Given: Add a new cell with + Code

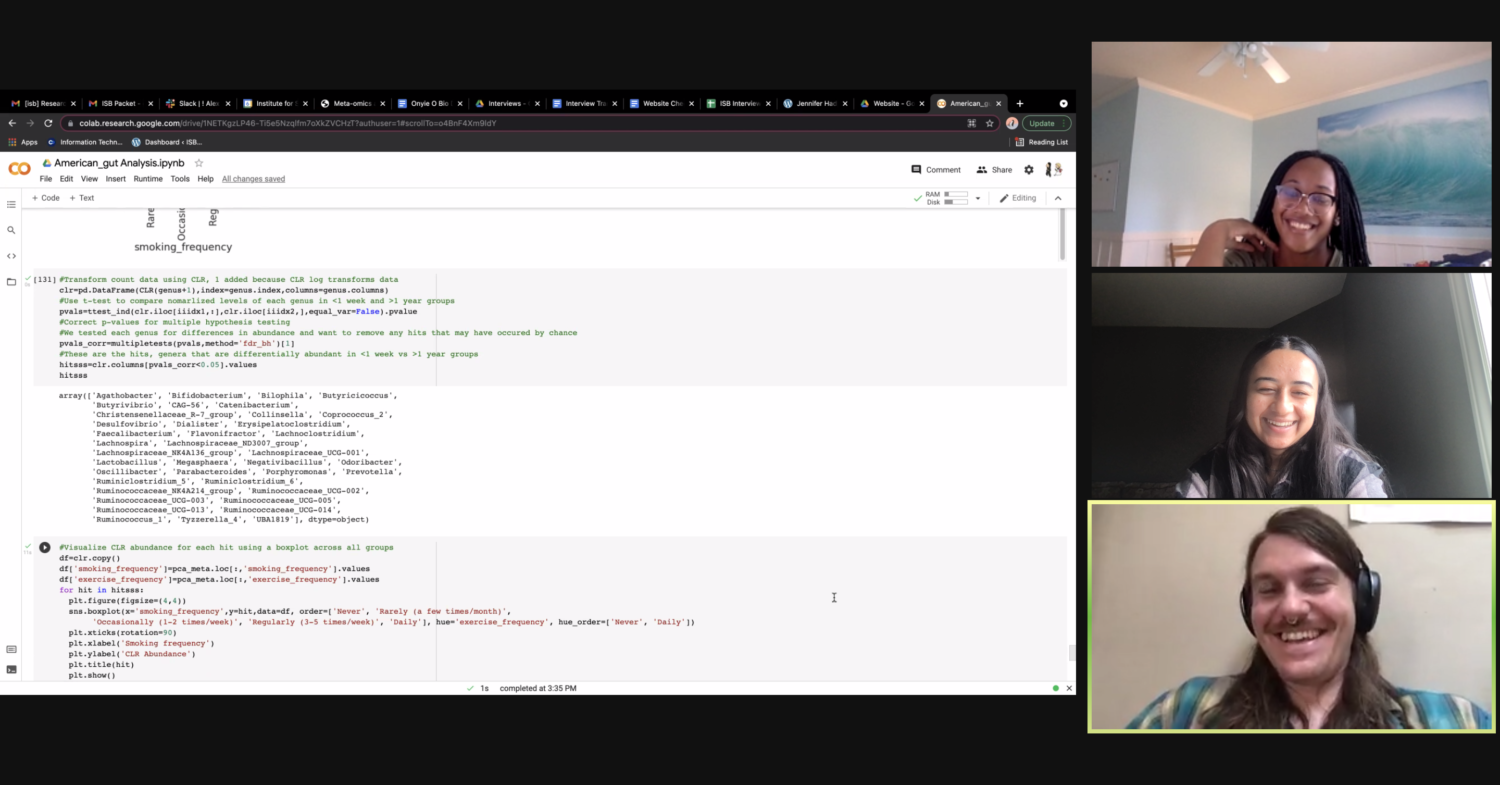Looking at the screenshot, I should point(46,198).
